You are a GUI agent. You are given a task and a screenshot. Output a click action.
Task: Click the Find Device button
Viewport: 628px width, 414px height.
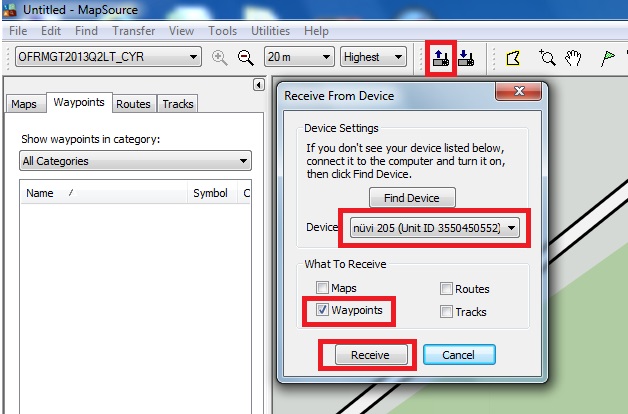click(x=412, y=198)
